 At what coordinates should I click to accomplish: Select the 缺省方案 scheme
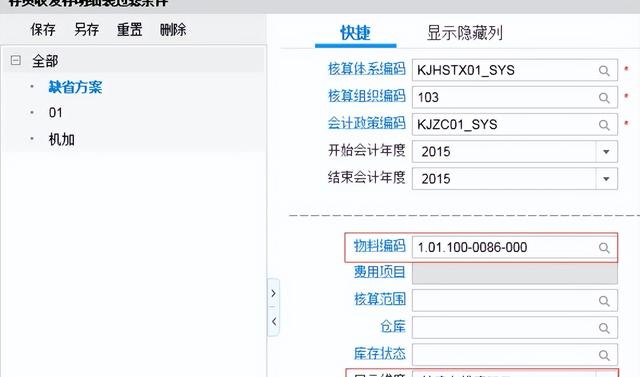click(75, 87)
